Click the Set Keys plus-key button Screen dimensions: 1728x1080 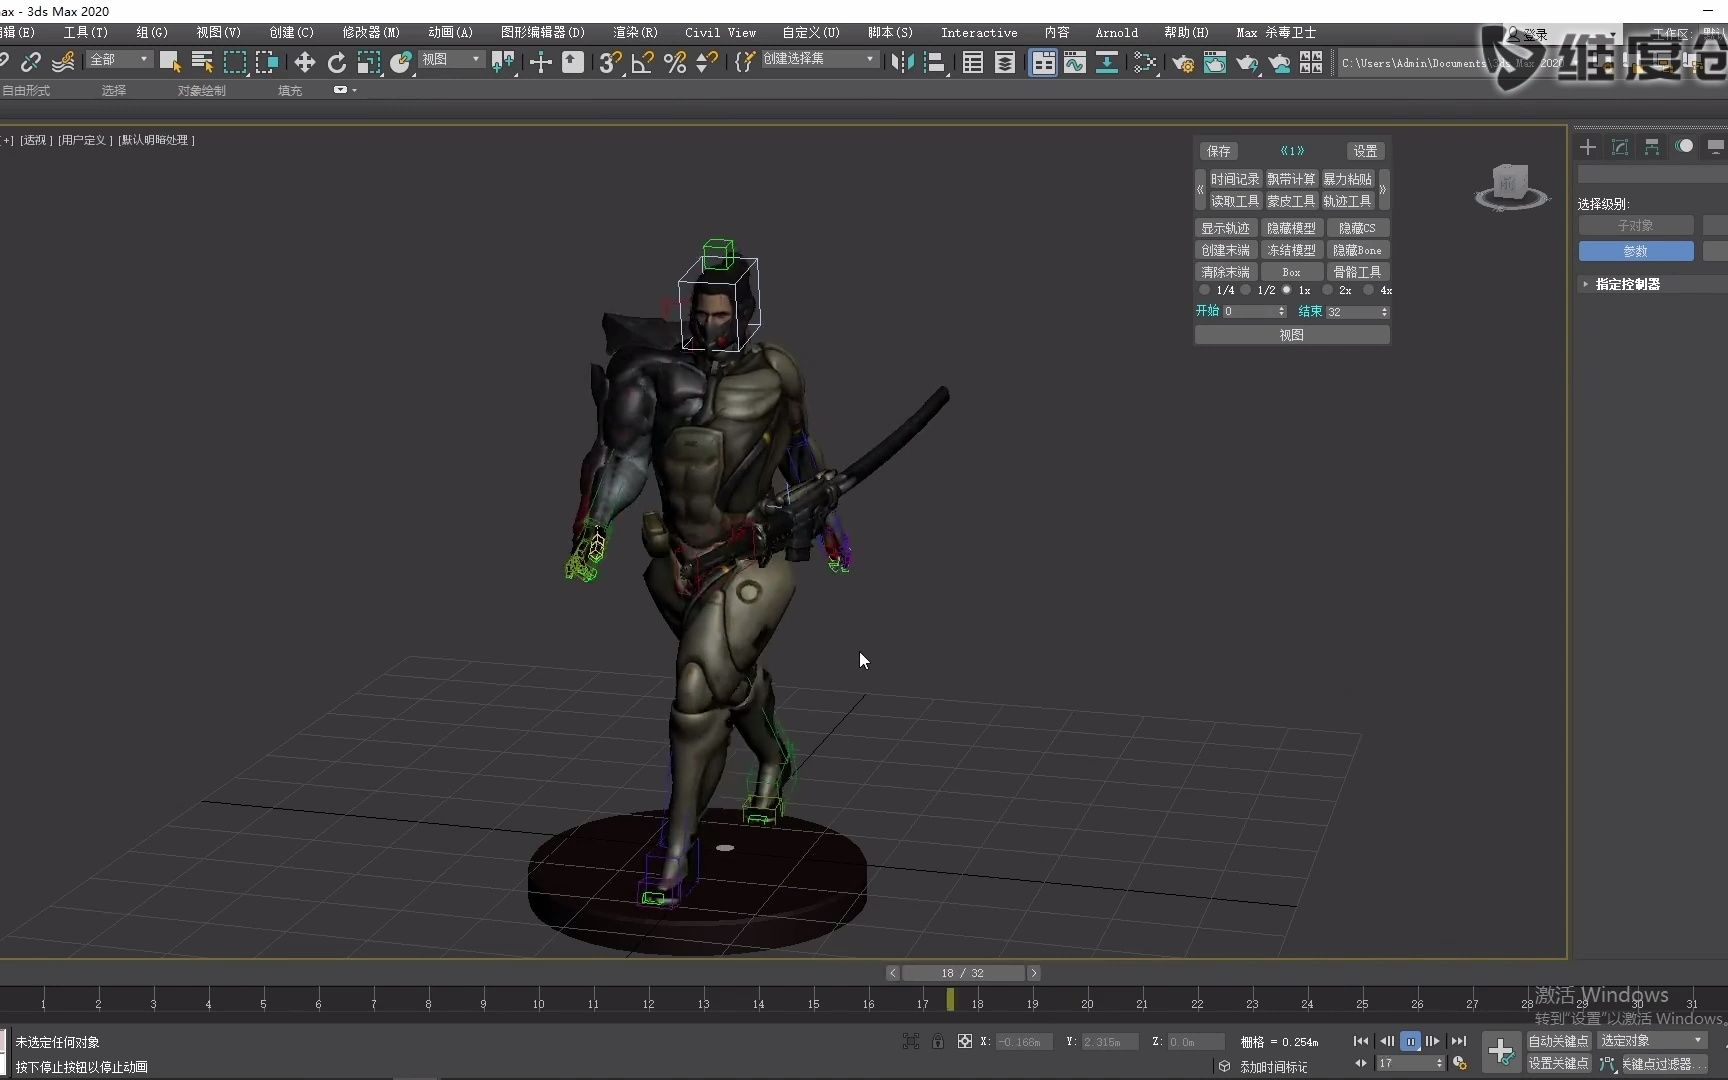(1500, 1050)
